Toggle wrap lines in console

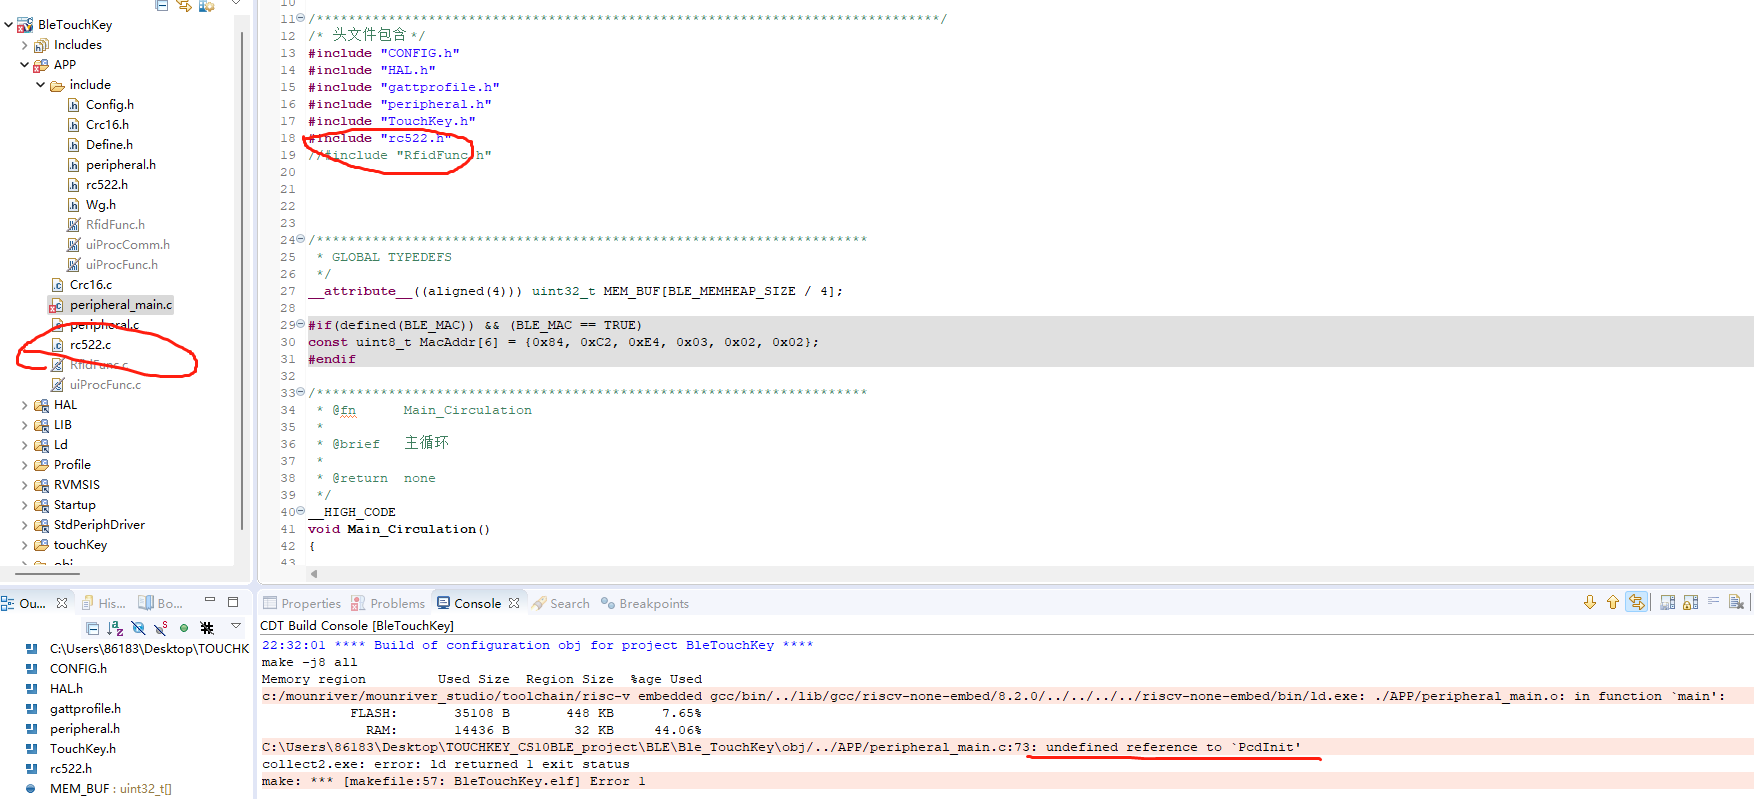point(1713,602)
